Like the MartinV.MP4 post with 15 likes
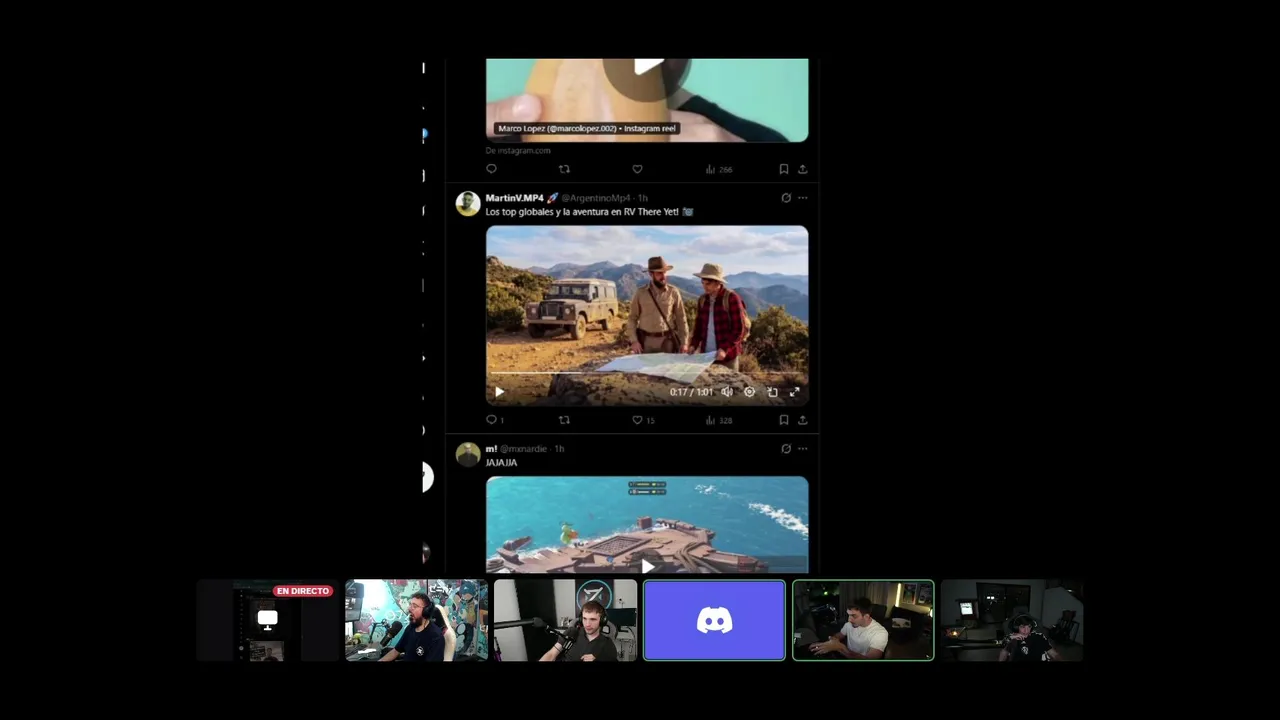The image size is (1280, 720). 643,420
